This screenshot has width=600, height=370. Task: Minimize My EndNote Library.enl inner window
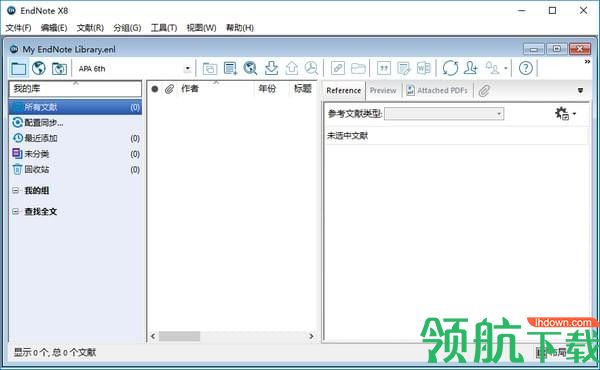(534, 49)
